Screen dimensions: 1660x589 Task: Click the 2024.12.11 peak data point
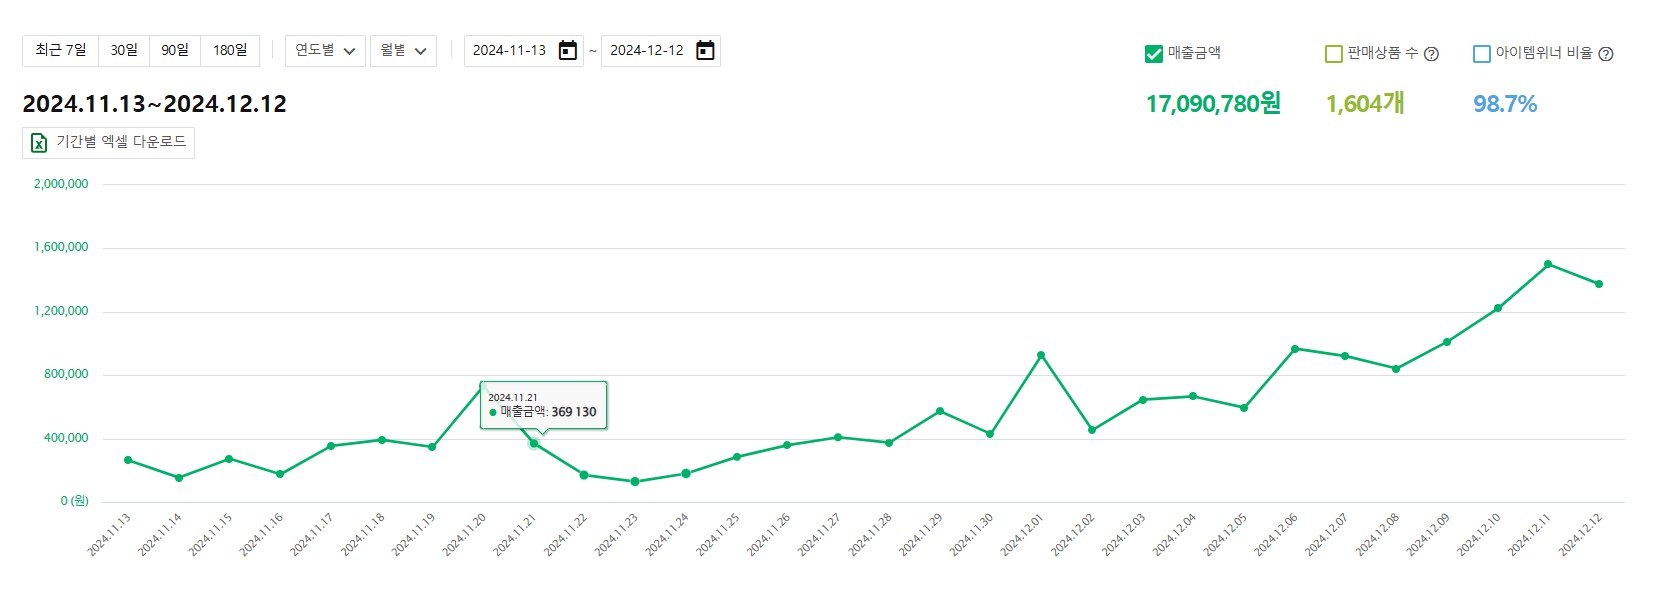1548,264
